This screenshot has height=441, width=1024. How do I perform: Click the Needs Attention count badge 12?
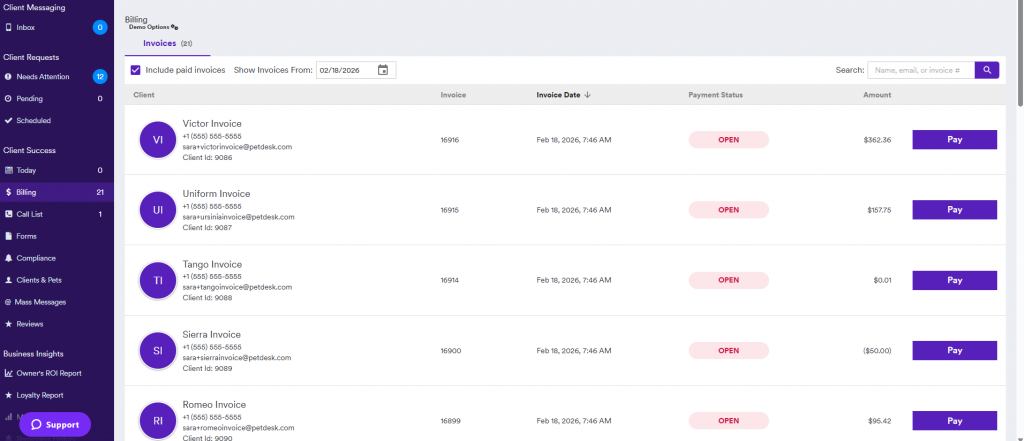pos(100,76)
